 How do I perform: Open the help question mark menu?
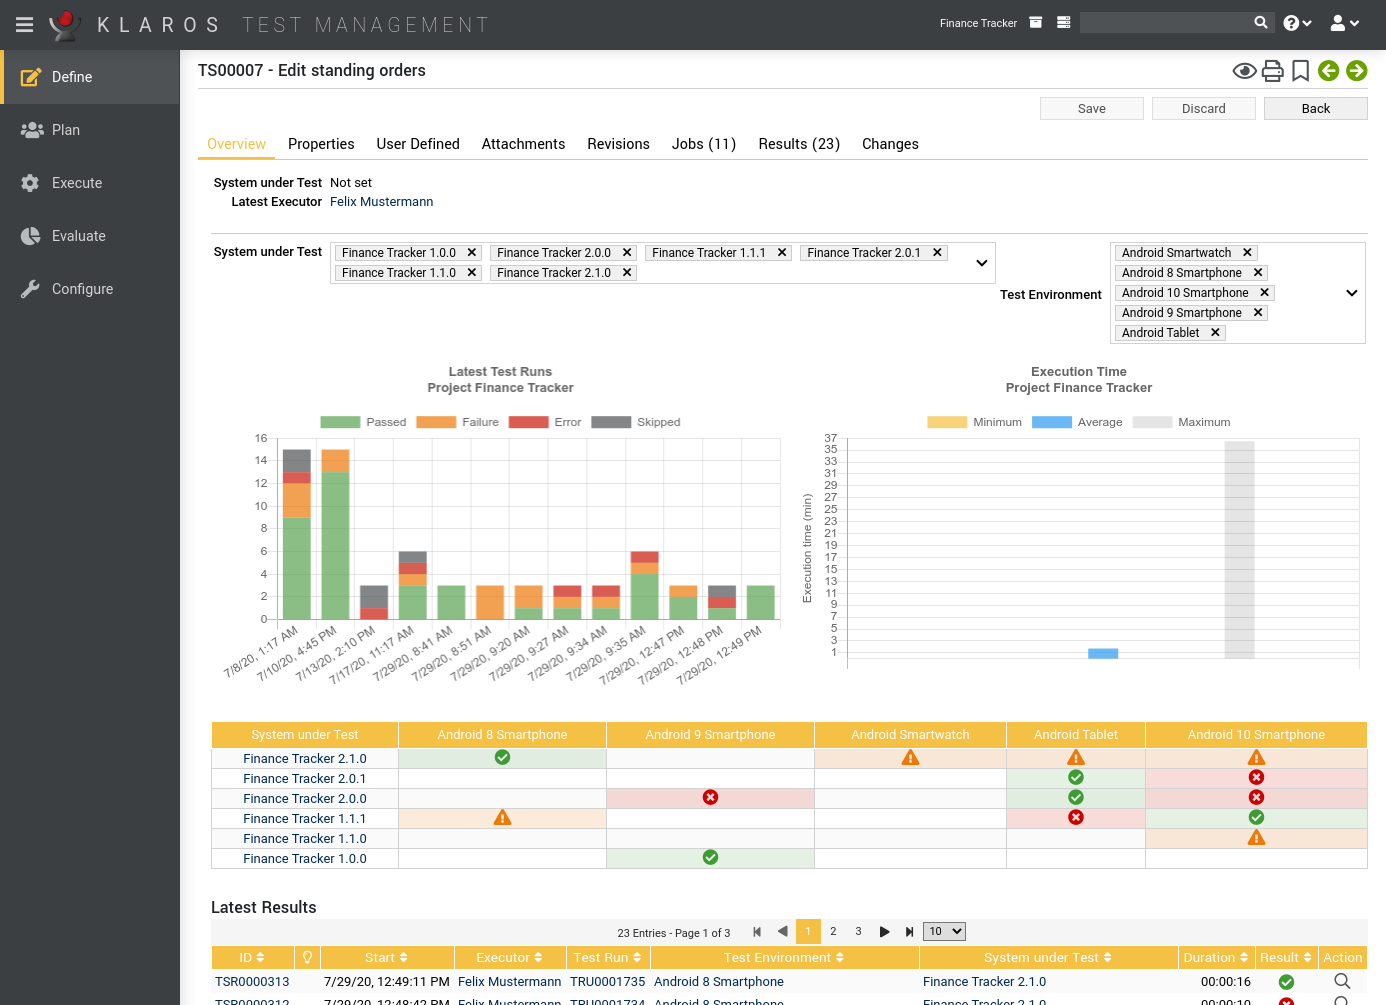[x=1297, y=23]
